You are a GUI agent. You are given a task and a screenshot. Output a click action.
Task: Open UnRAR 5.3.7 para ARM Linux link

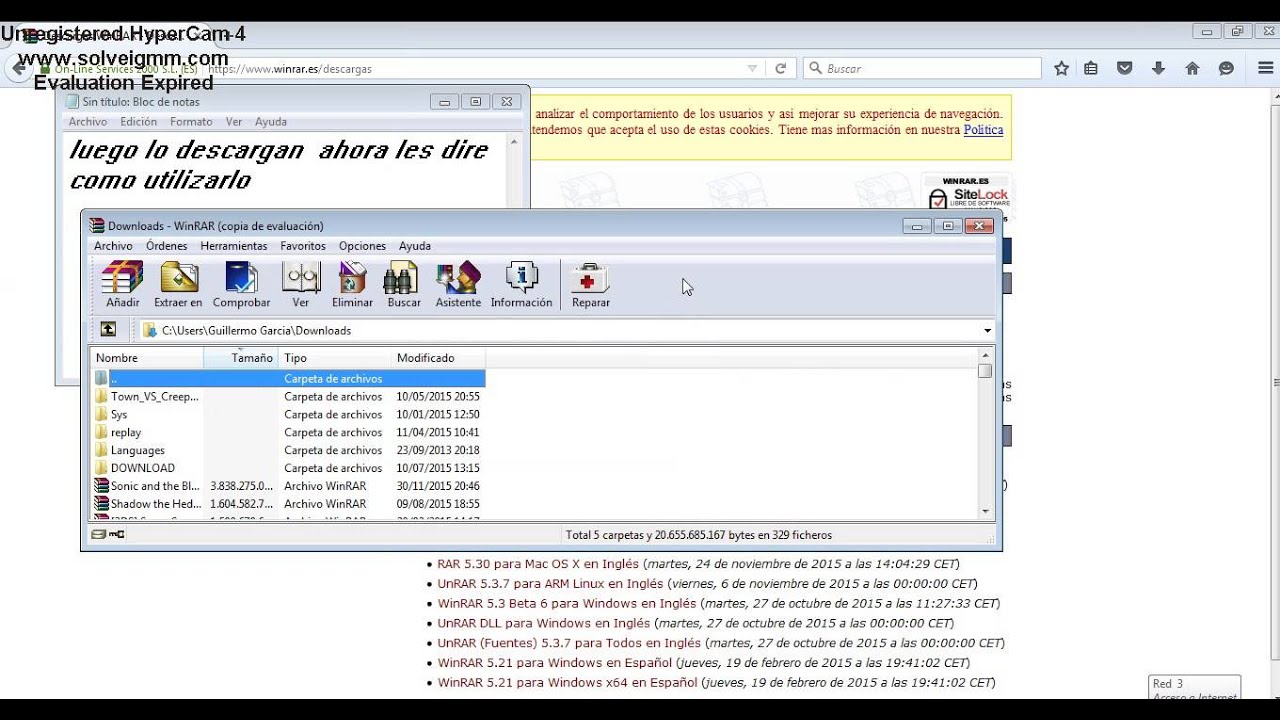[x=550, y=584]
